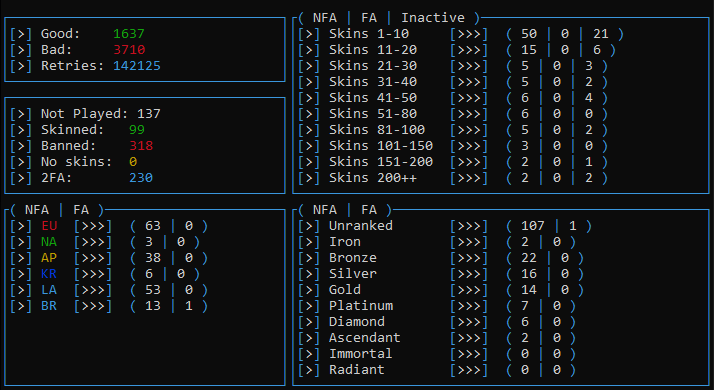Click the AP region label
The image size is (714, 390).
pos(49,258)
